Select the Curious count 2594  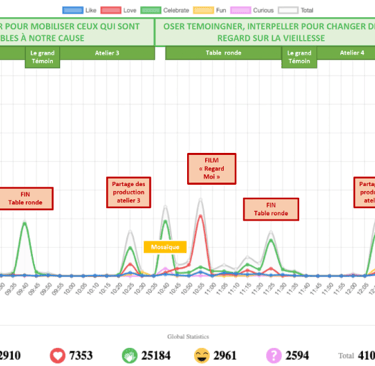297,356
